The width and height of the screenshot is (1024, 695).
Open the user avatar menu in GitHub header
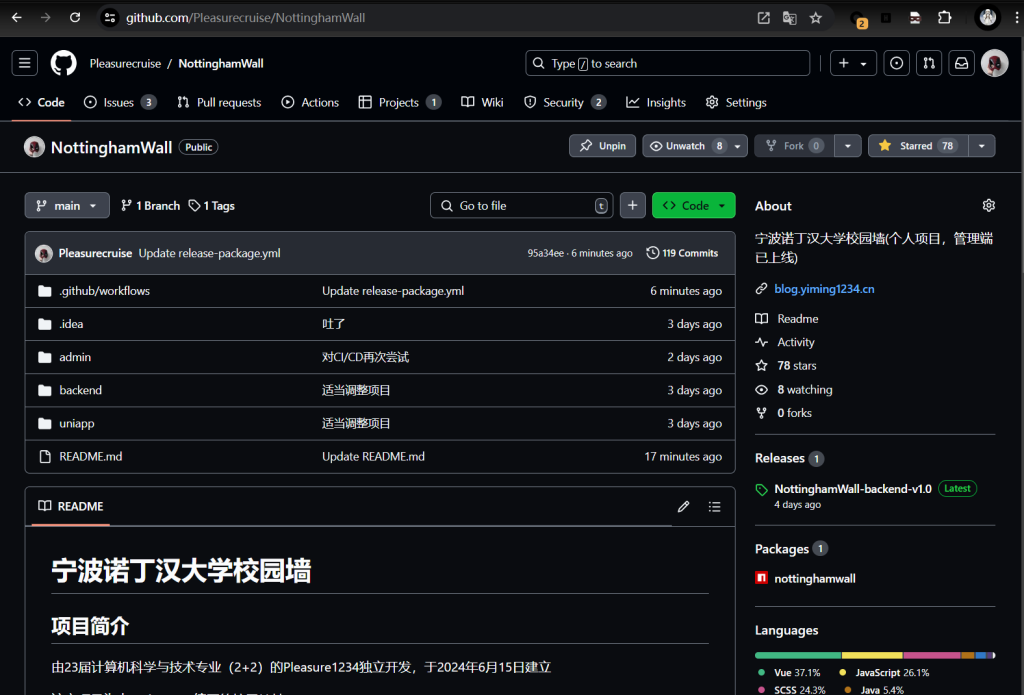point(994,63)
